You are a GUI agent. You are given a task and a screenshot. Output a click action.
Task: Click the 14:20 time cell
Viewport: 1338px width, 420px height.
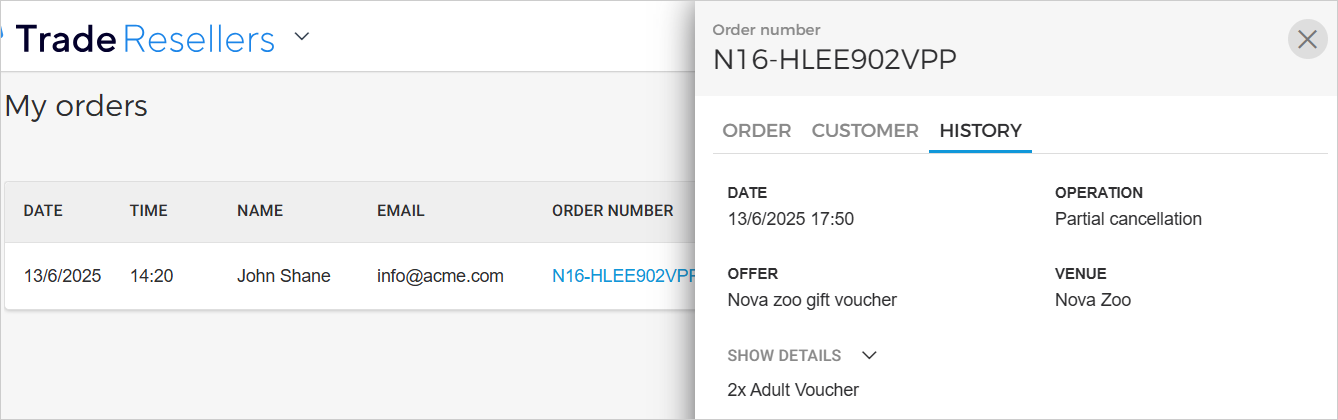[x=151, y=276]
